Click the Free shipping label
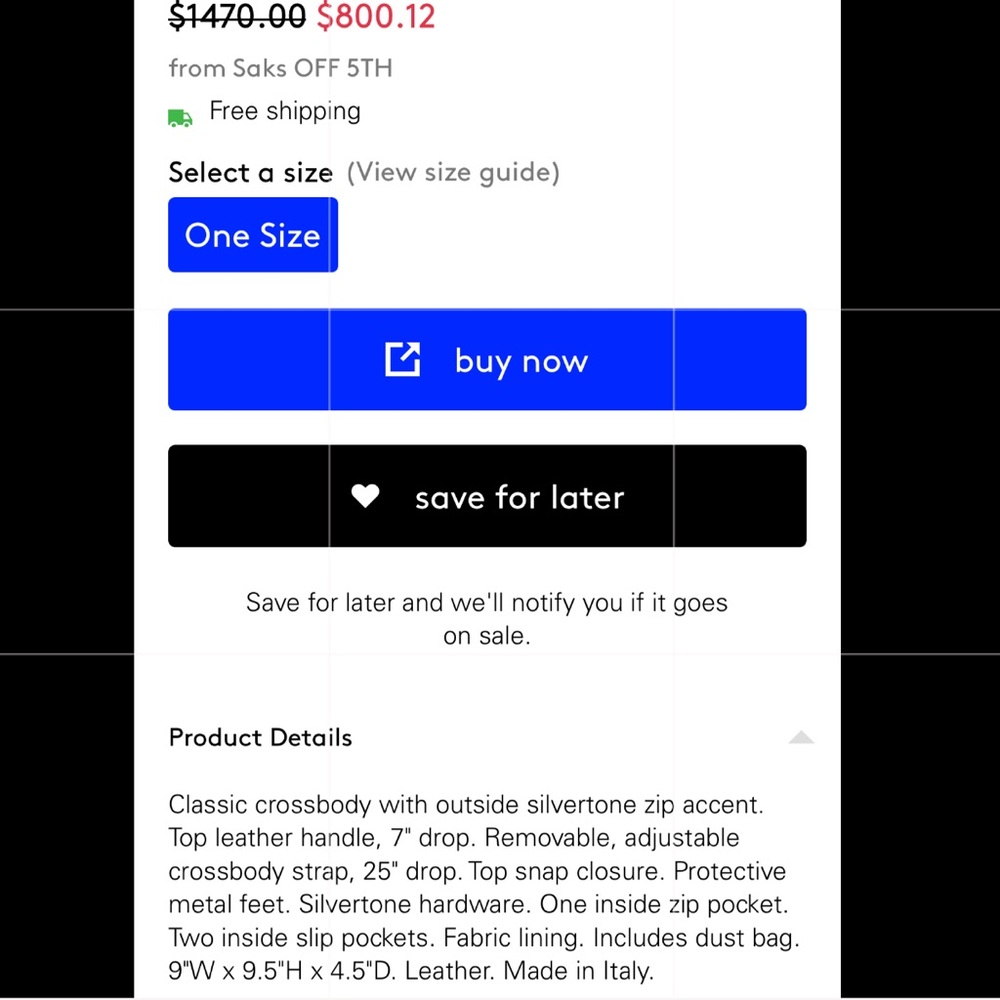This screenshot has width=1000, height=1000. click(x=285, y=111)
